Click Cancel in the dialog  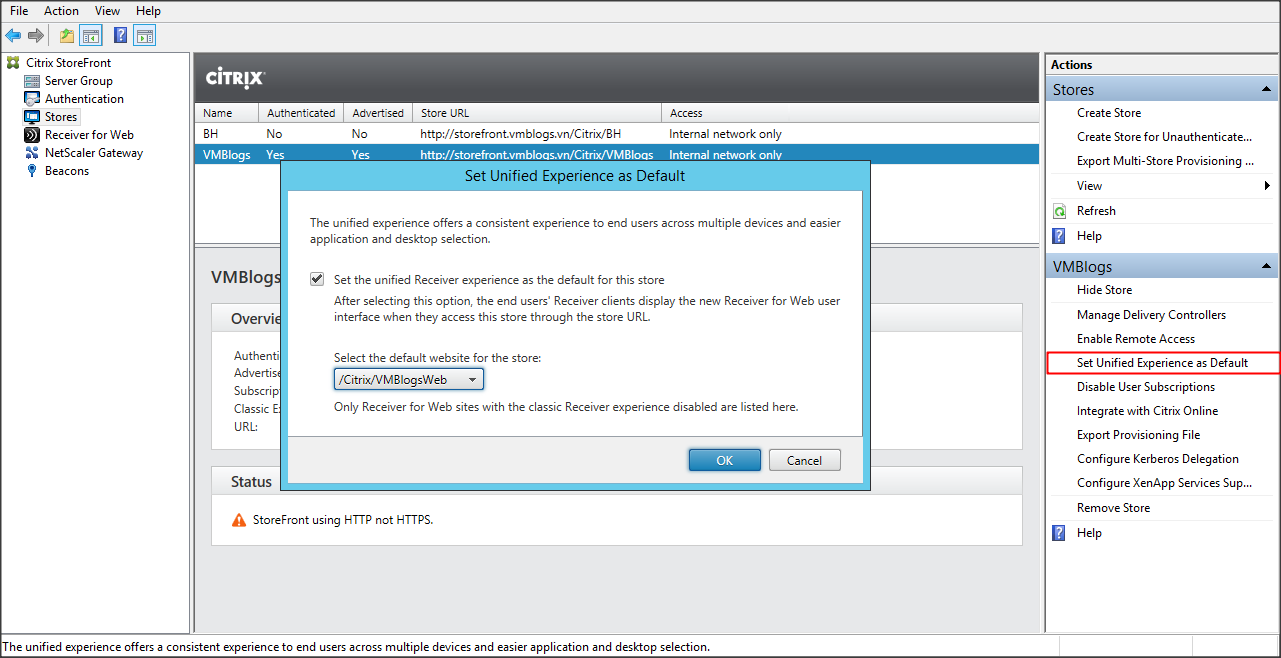[x=804, y=460]
